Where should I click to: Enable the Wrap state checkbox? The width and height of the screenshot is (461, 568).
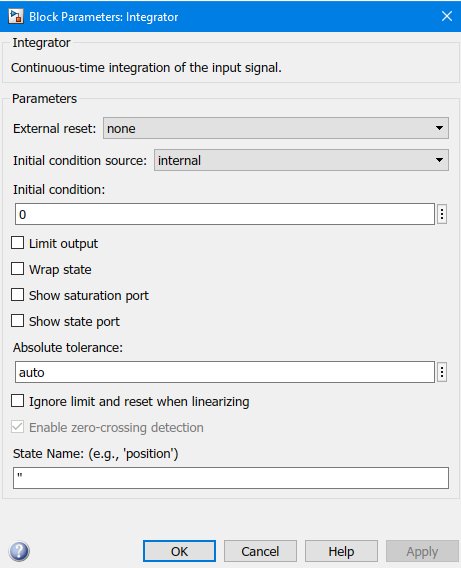pyautogui.click(x=17, y=269)
